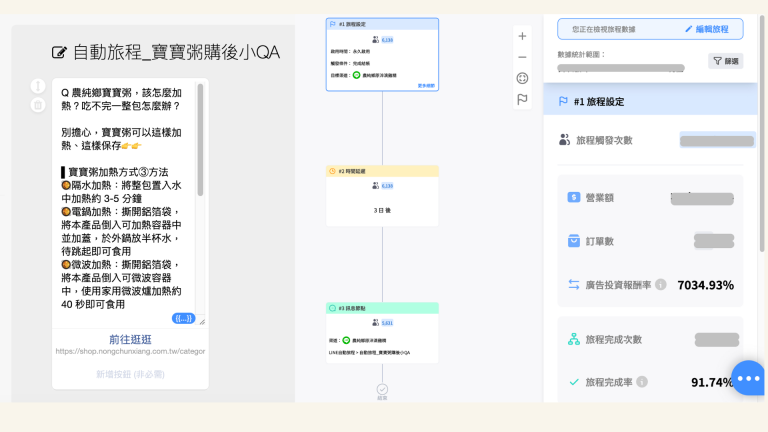Click info icon next to 旅程完成率
This screenshot has height=432, width=768.
click(x=641, y=382)
